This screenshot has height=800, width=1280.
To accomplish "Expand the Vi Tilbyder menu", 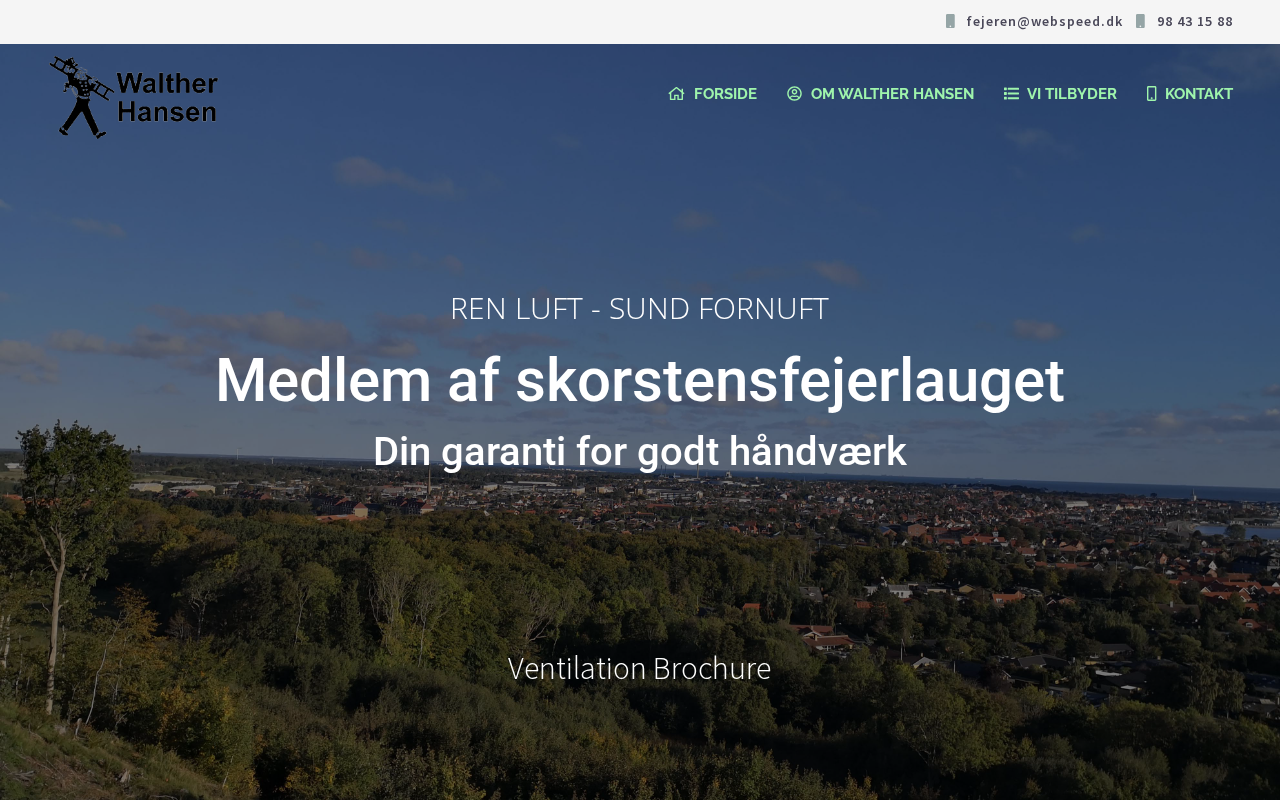I will 1072,94.
